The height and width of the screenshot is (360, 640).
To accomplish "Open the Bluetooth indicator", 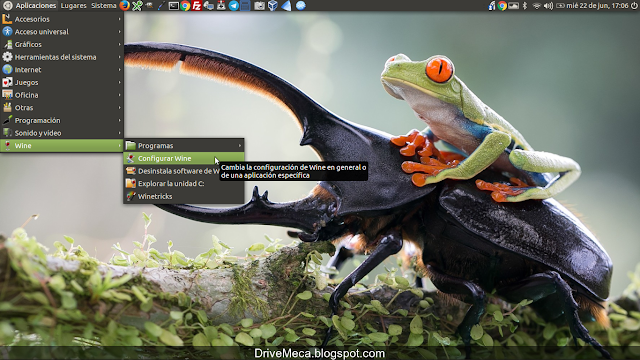I will tap(525, 6).
